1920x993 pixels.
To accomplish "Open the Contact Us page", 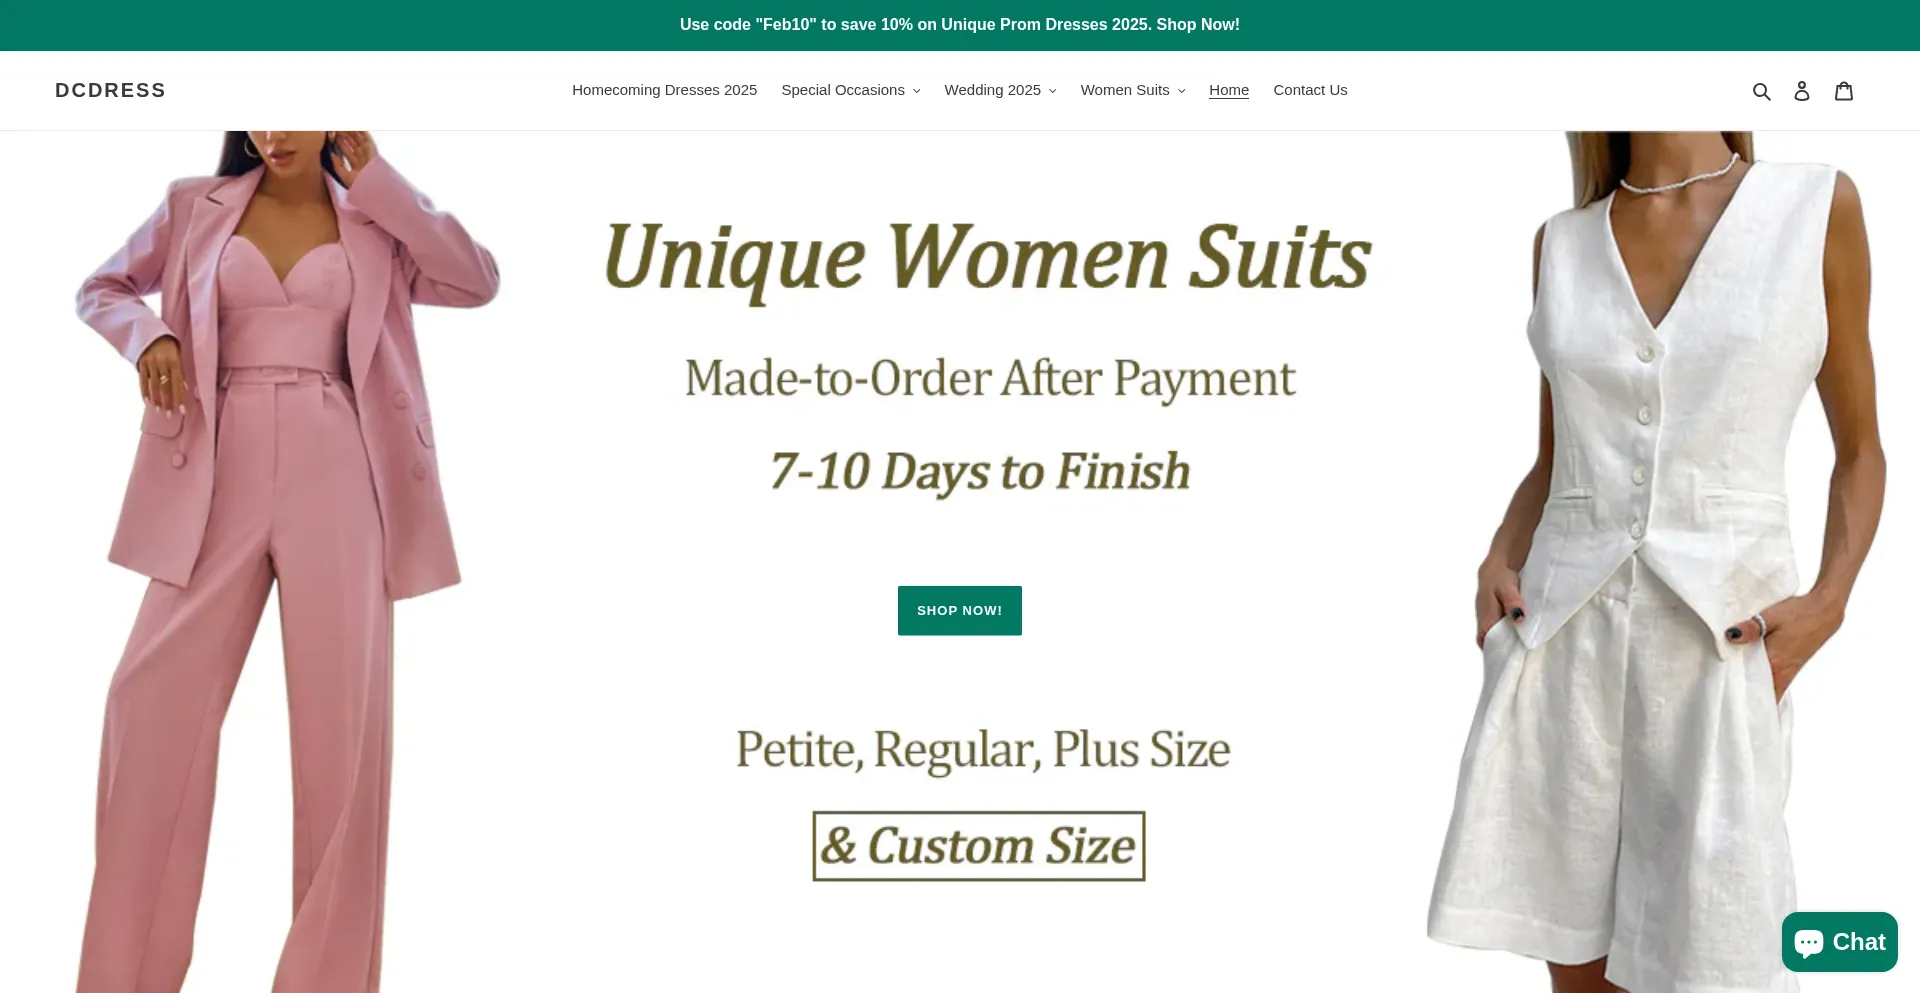I will point(1310,90).
